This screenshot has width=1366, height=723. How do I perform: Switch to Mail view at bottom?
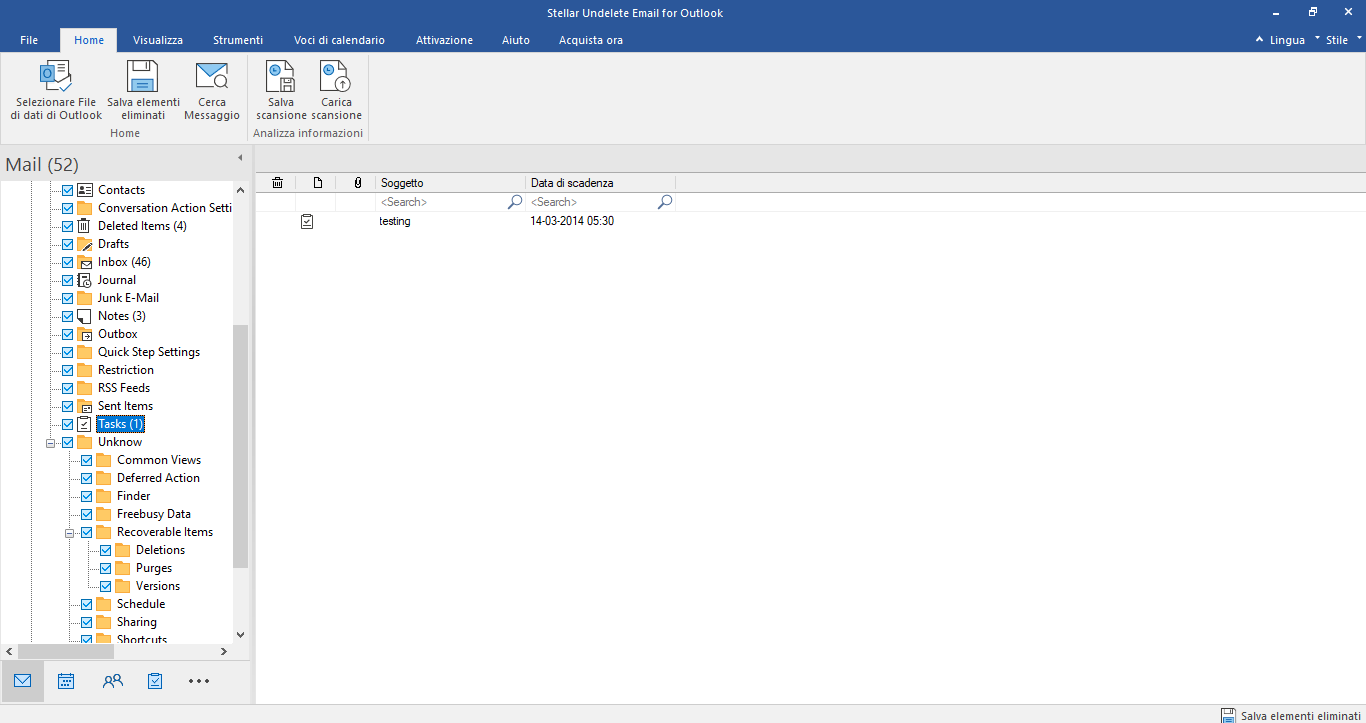(x=22, y=681)
